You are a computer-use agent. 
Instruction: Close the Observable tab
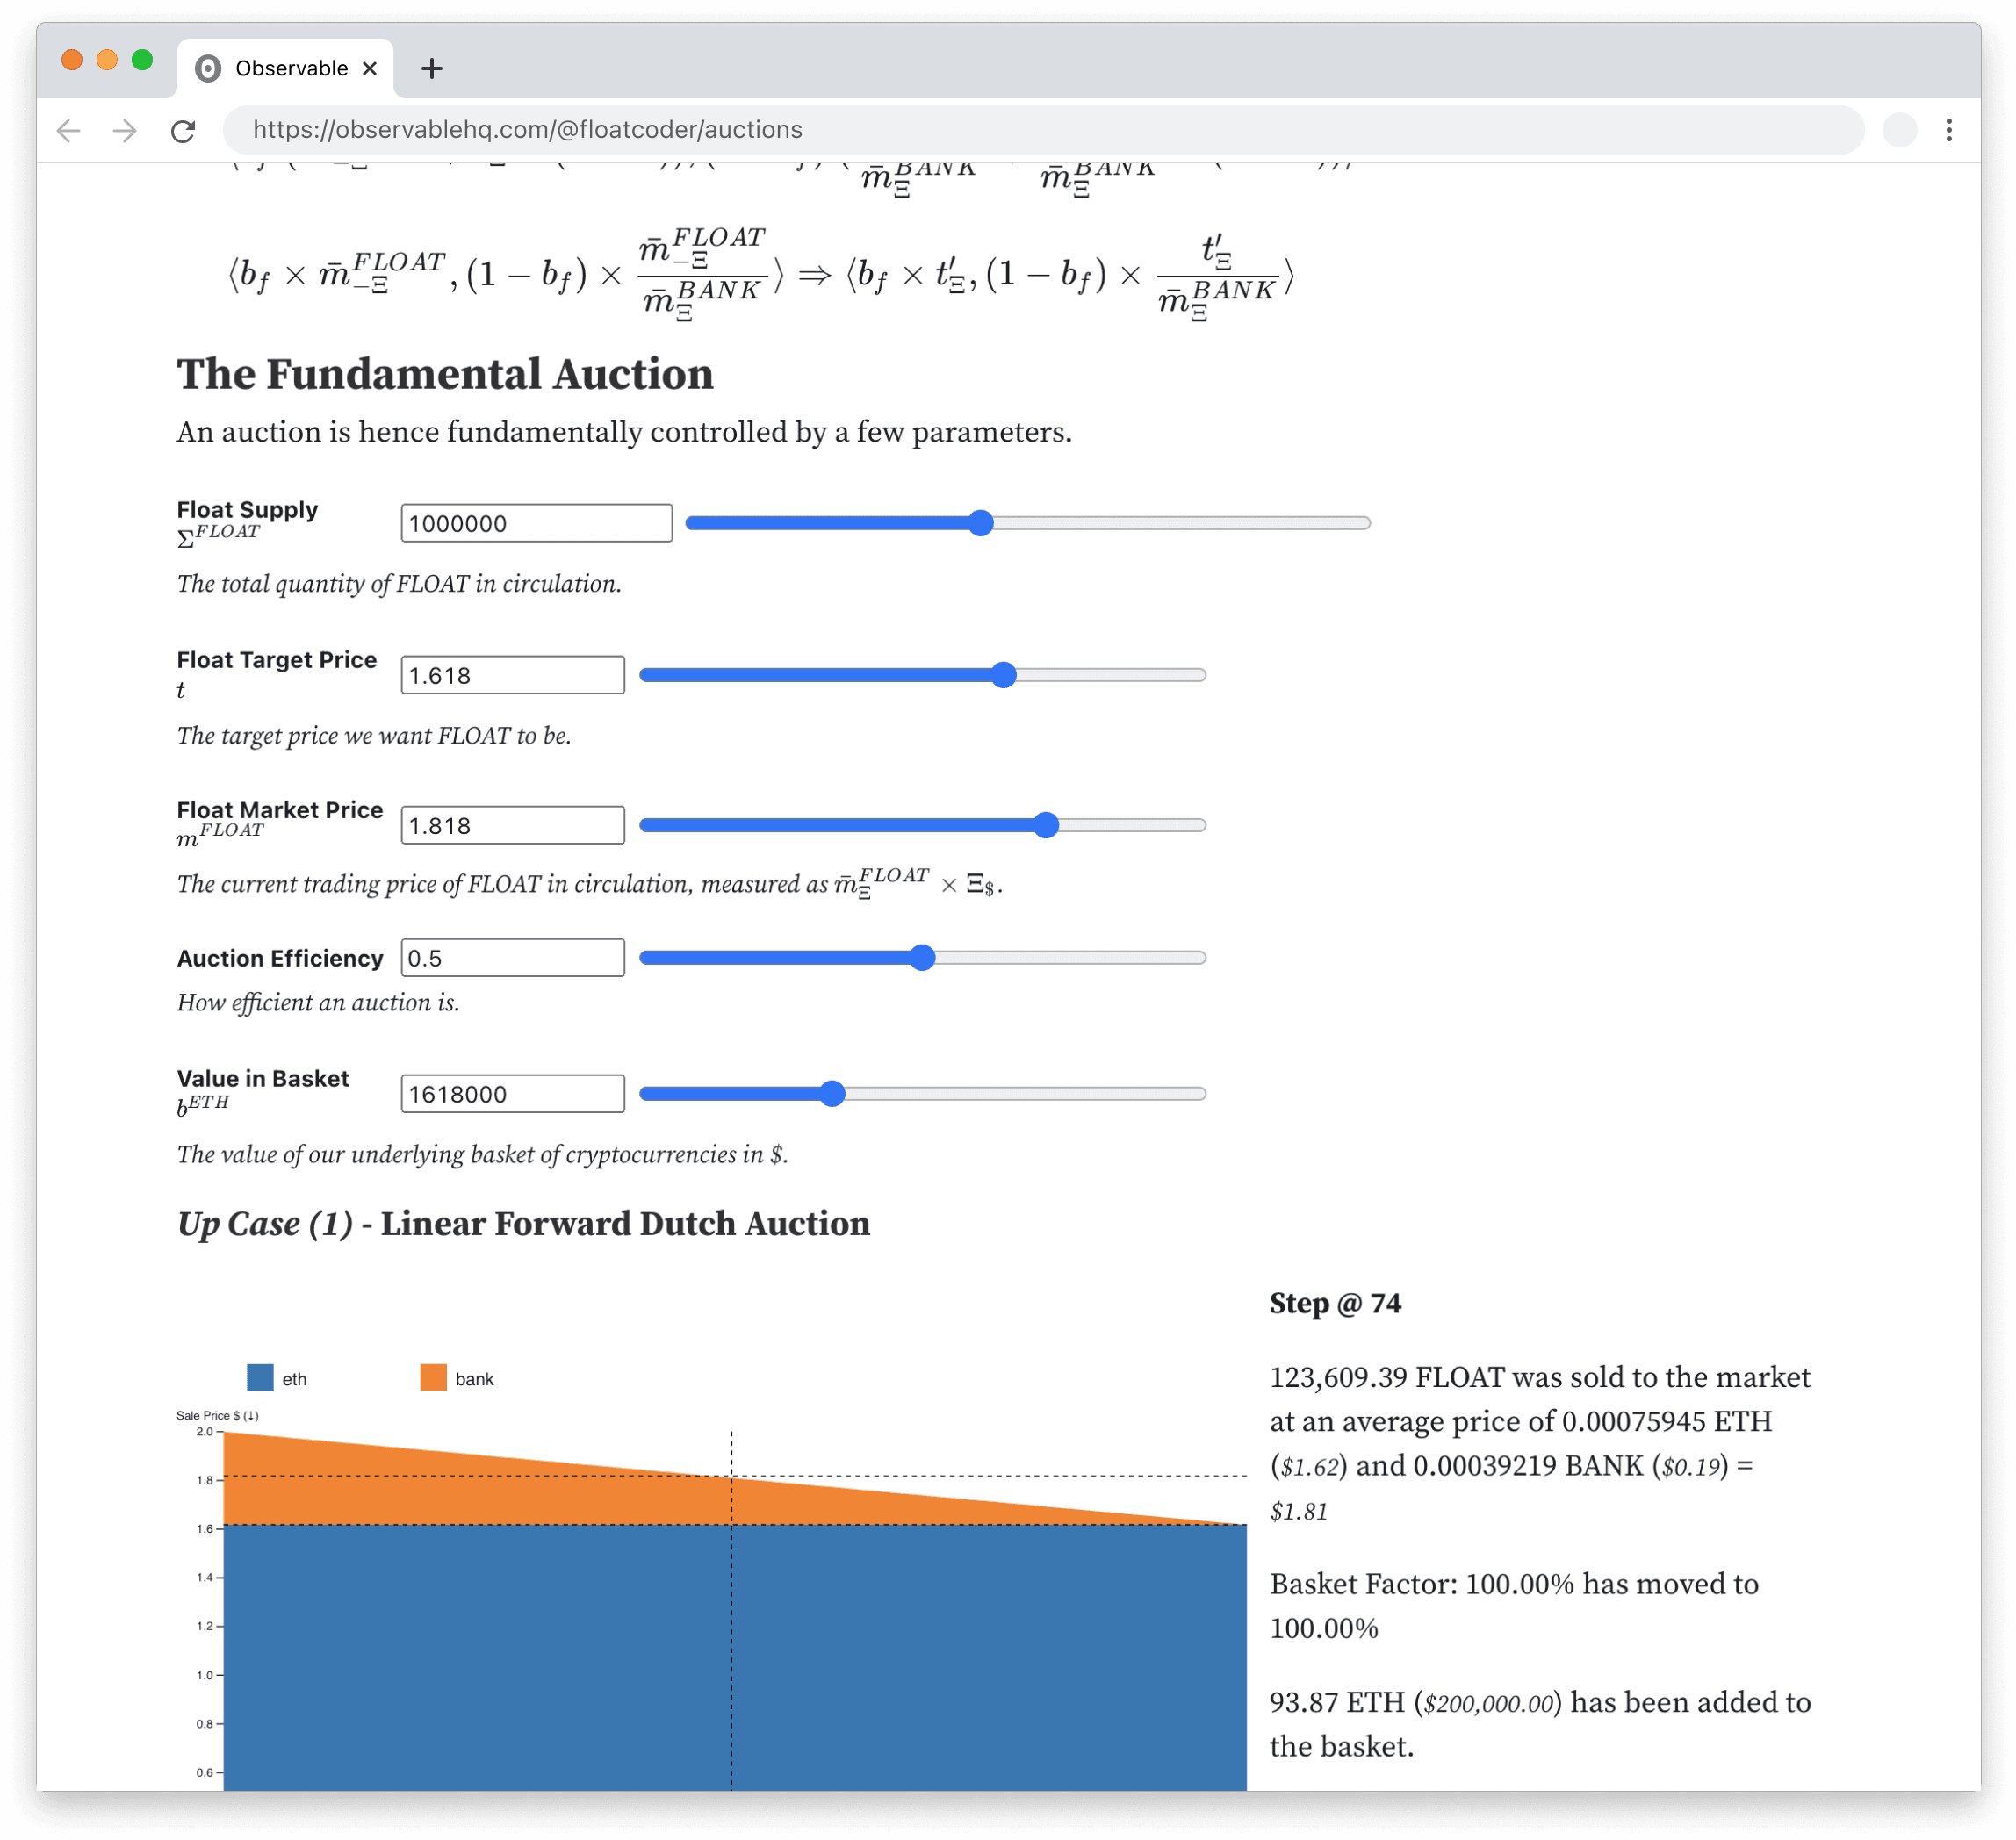(x=370, y=68)
